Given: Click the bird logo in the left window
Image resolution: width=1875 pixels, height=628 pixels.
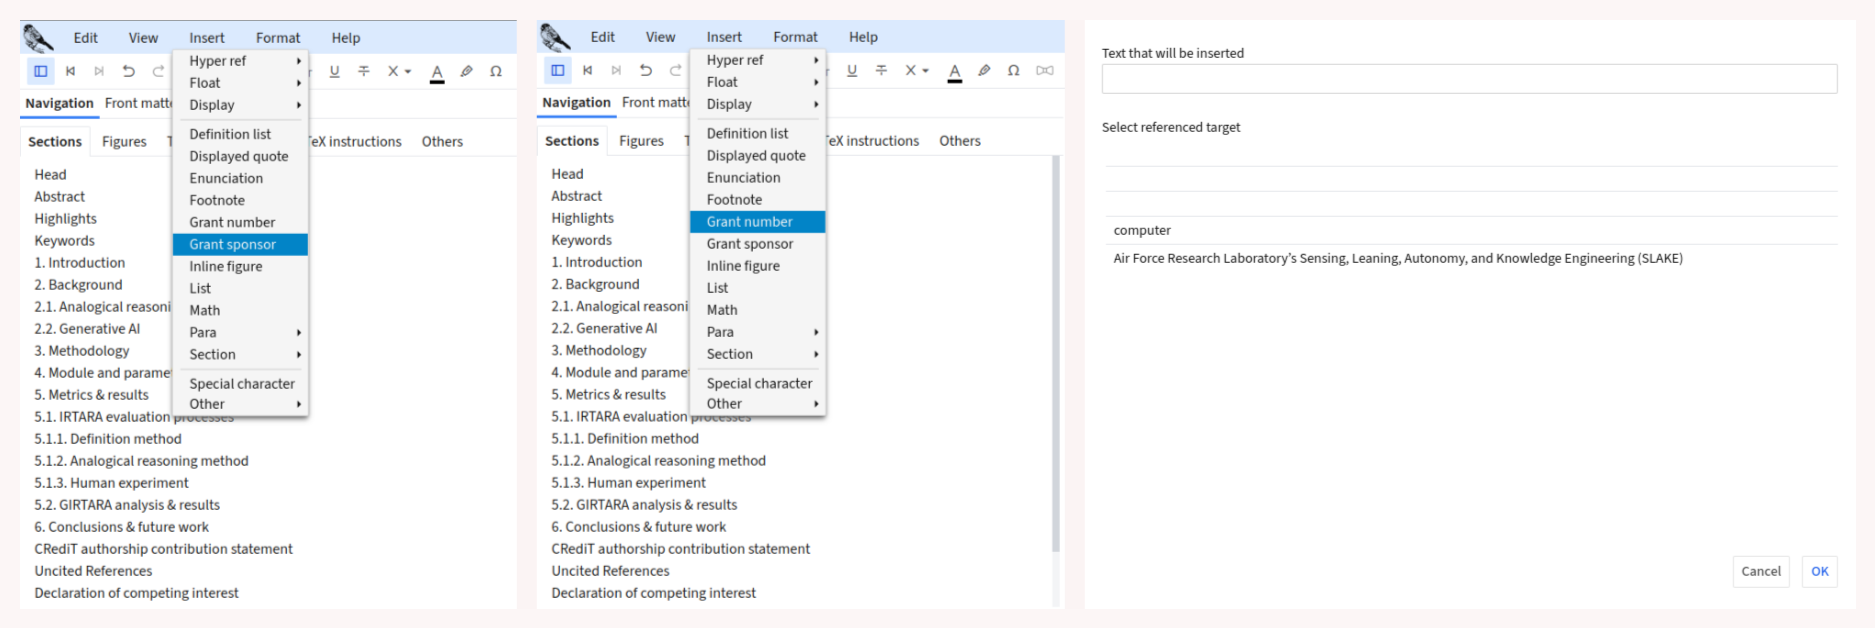Looking at the screenshot, I should point(38,38).
